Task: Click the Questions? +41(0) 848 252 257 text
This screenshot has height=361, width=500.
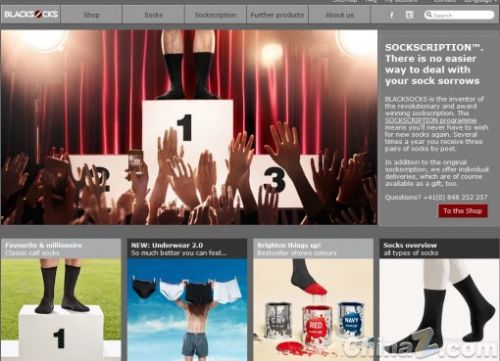Action: pos(436,197)
